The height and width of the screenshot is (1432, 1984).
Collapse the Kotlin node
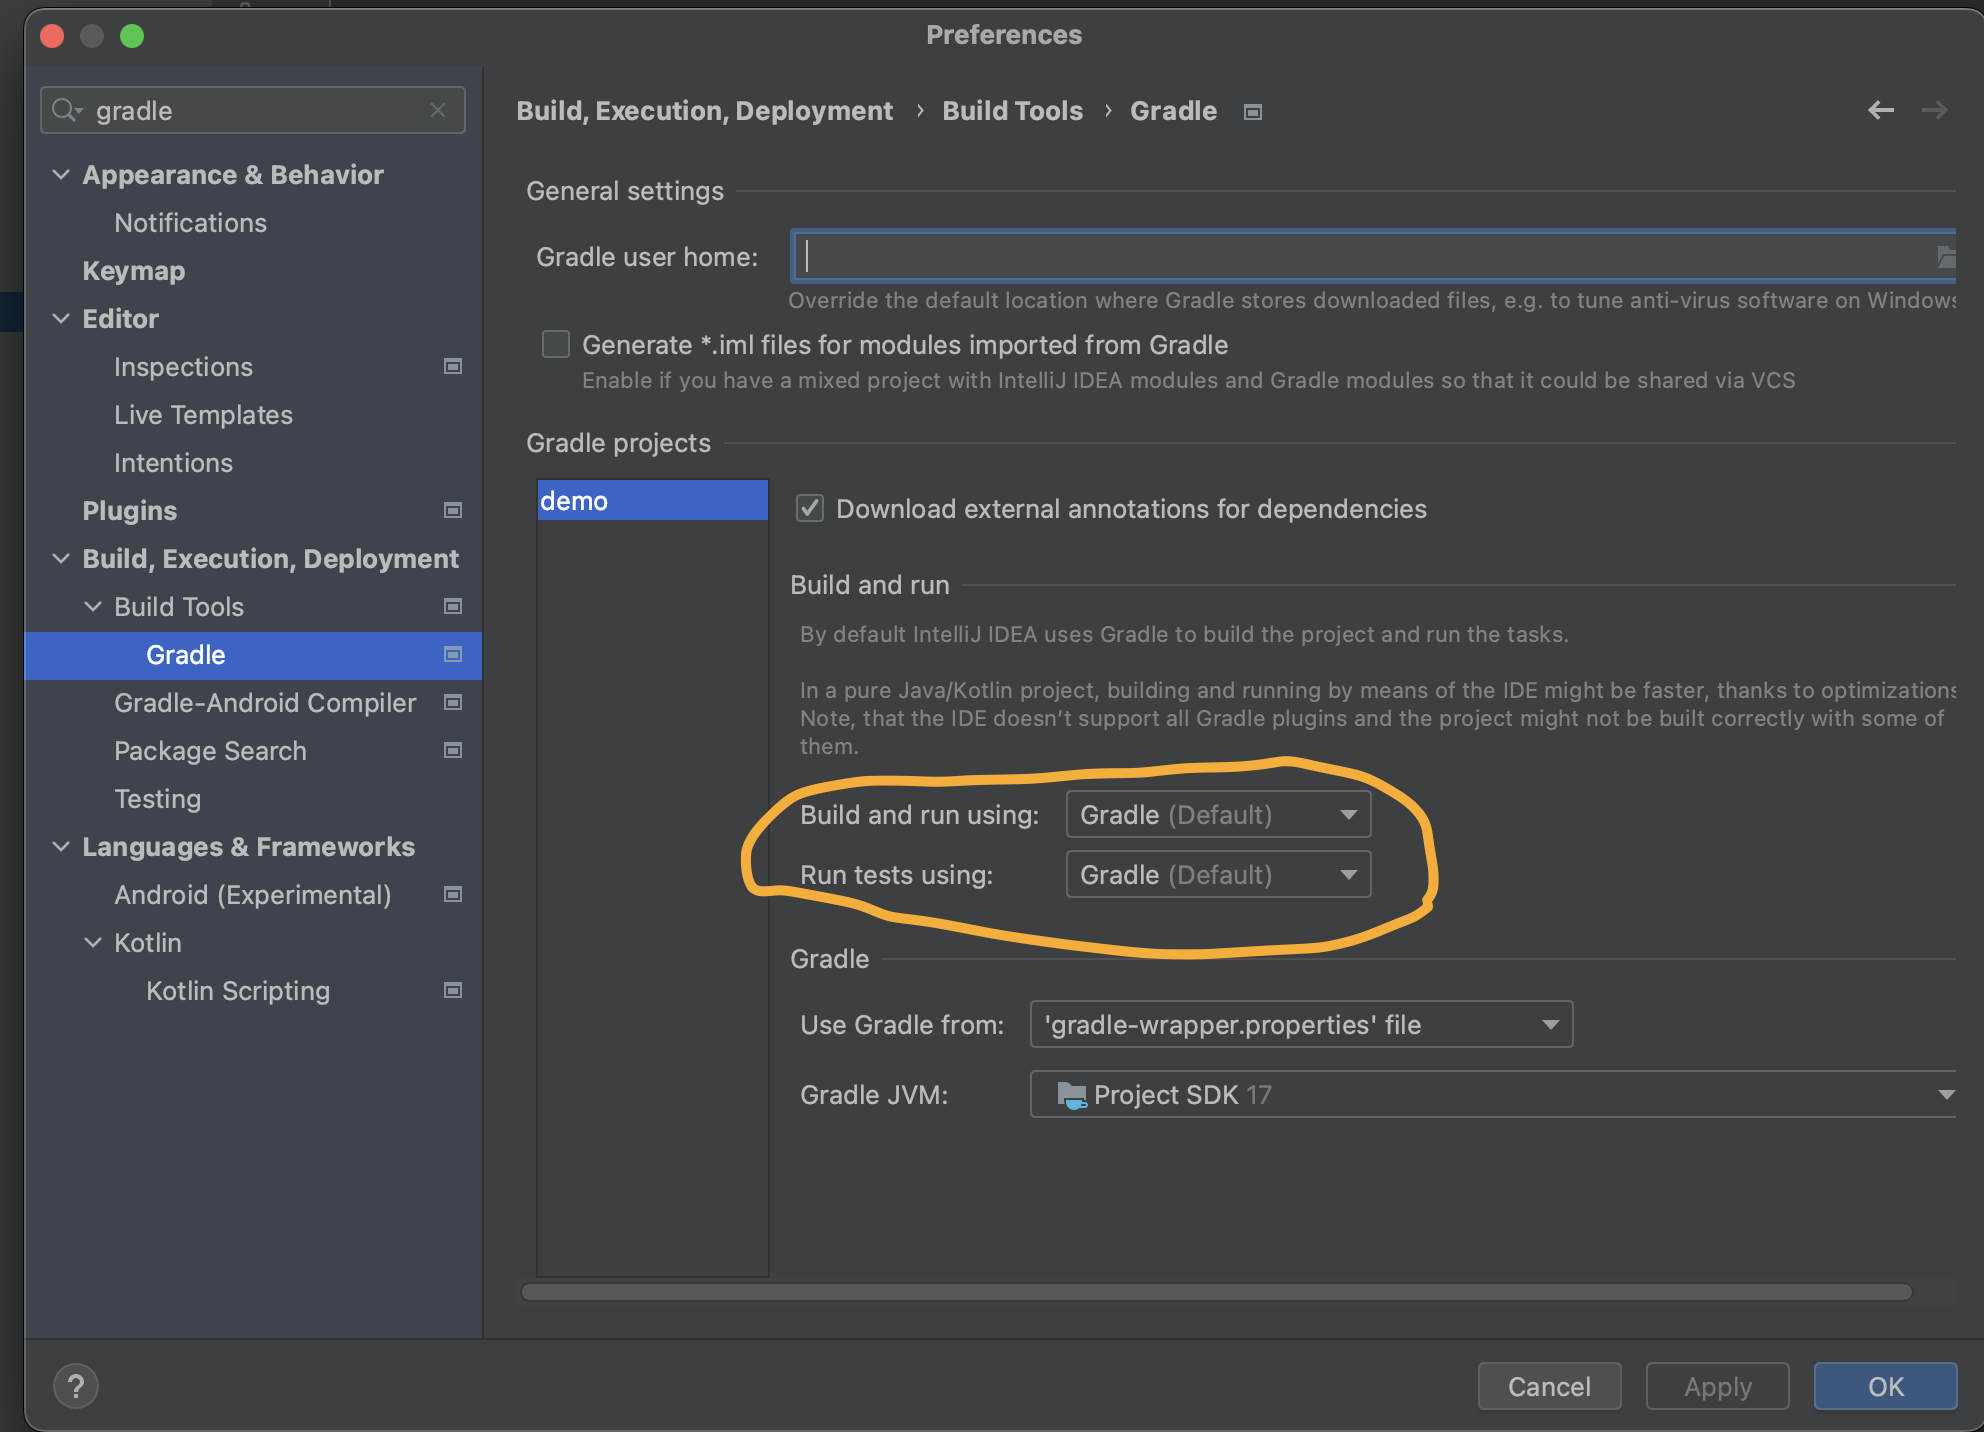(93, 943)
